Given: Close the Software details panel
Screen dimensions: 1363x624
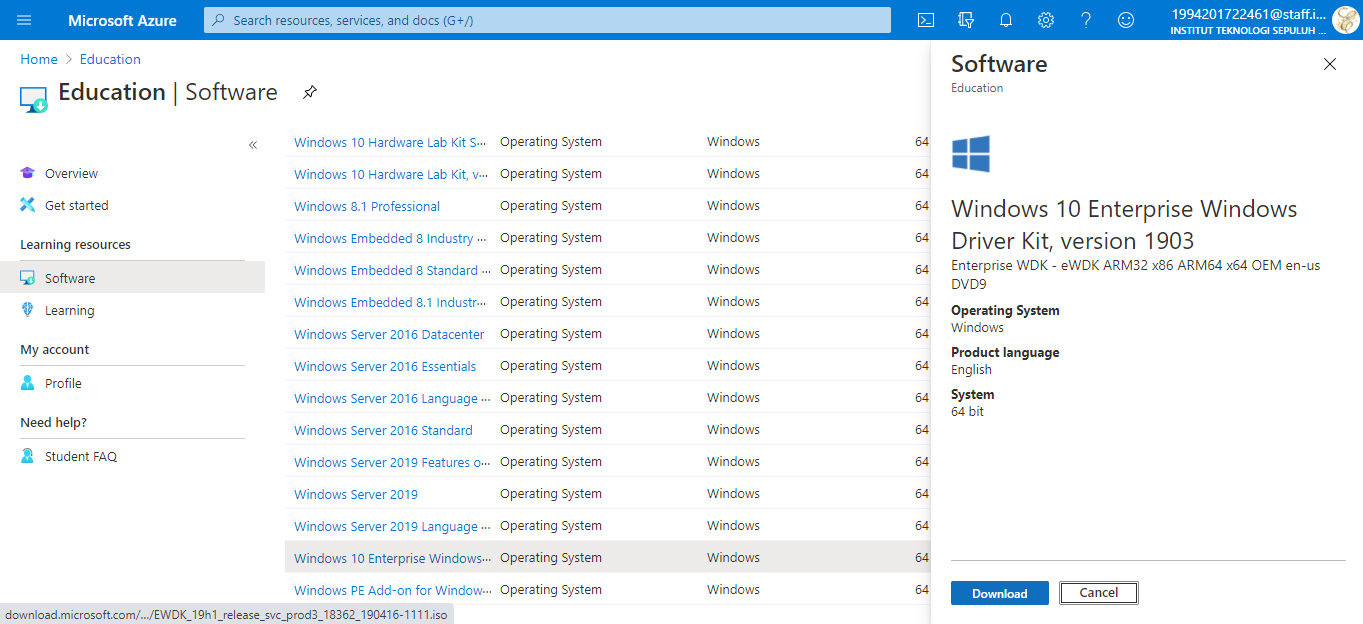Looking at the screenshot, I should pos(1329,64).
